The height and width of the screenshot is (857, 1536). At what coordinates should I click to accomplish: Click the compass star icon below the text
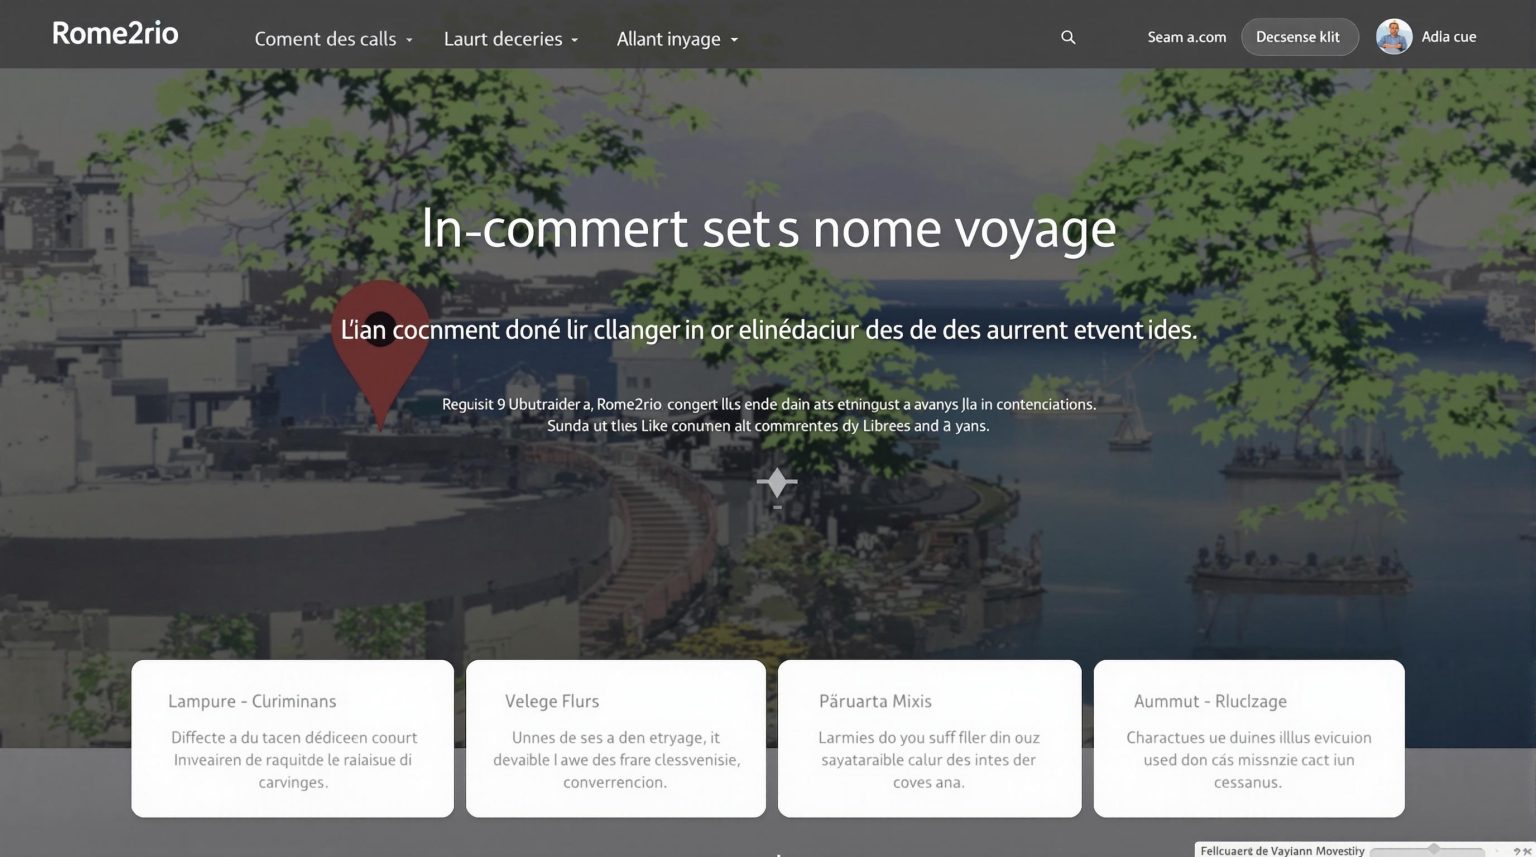pos(777,483)
